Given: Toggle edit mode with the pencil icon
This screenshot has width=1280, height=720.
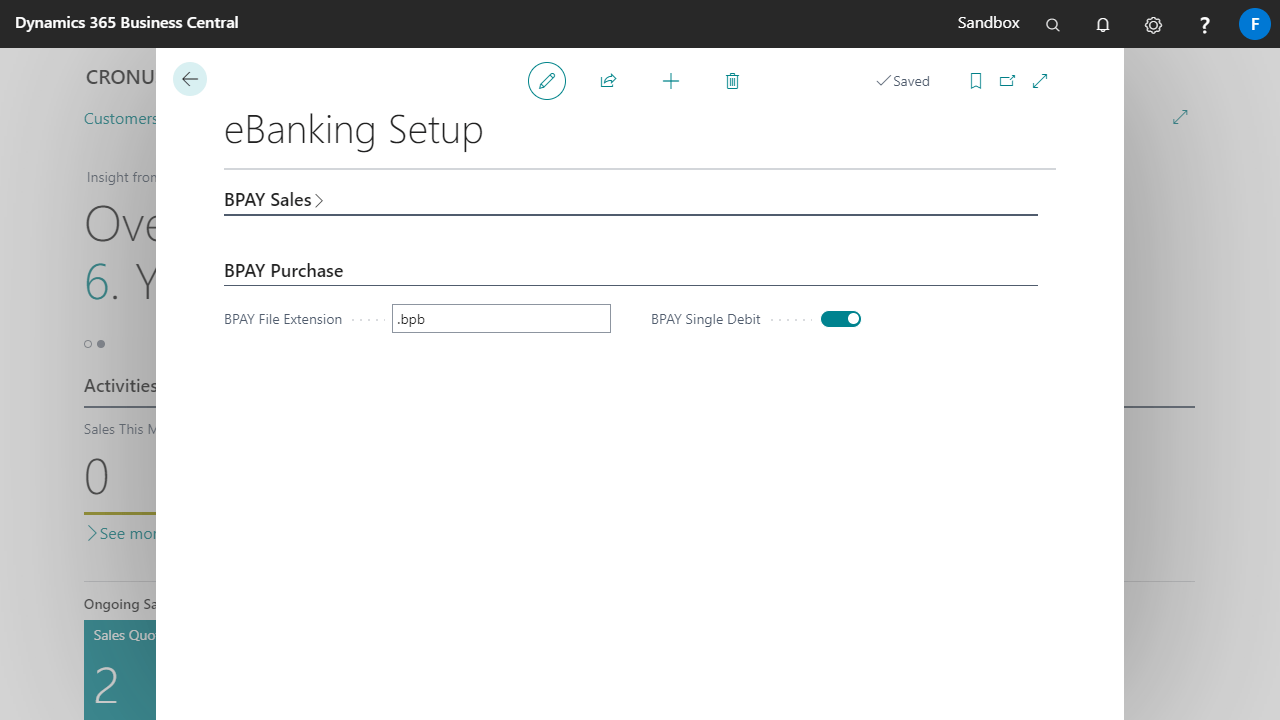Looking at the screenshot, I should (547, 81).
